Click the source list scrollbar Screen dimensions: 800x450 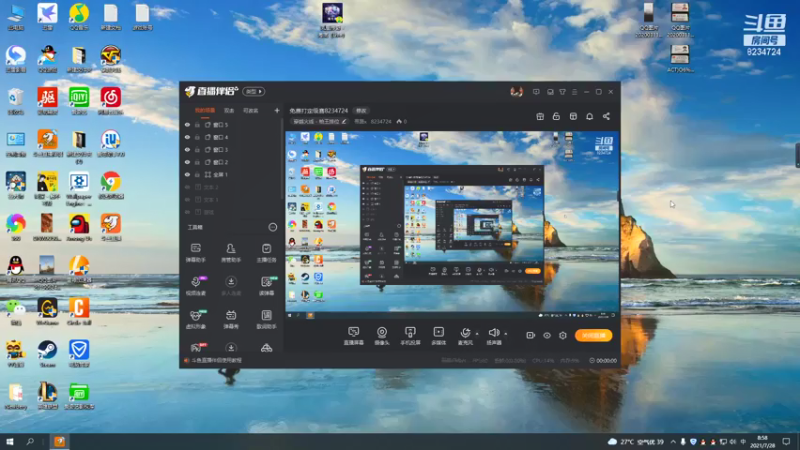click(282, 158)
